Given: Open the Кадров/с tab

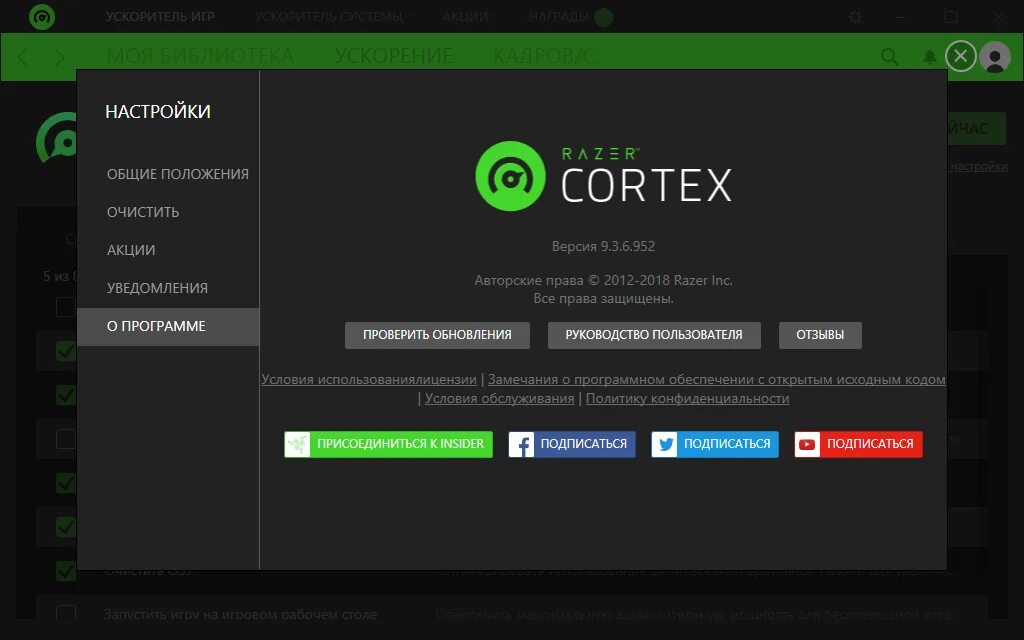Looking at the screenshot, I should 544,57.
